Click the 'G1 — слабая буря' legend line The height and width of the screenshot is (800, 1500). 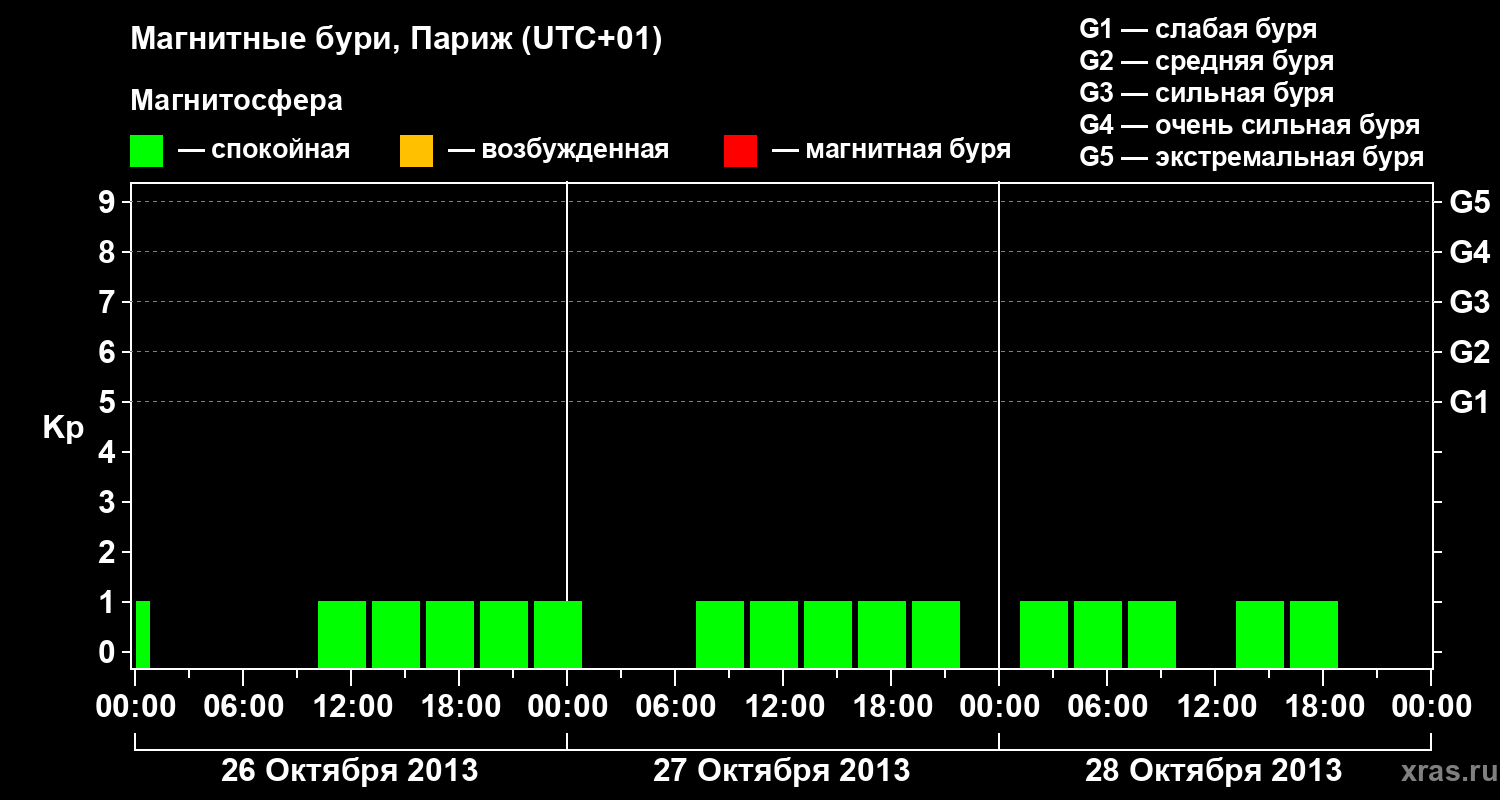coord(1198,29)
